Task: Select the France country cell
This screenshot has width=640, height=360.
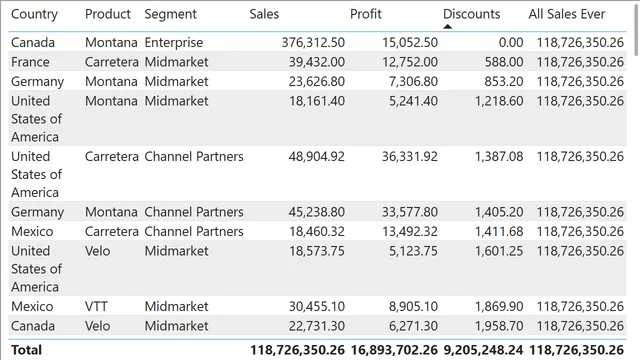Action: click(30, 62)
